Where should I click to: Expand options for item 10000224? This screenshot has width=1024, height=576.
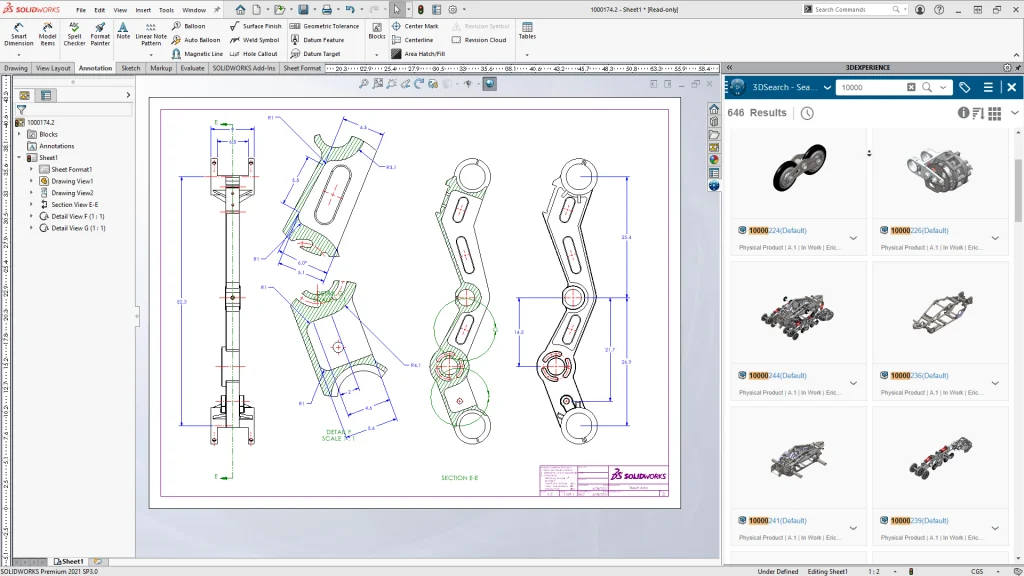pyautogui.click(x=853, y=238)
